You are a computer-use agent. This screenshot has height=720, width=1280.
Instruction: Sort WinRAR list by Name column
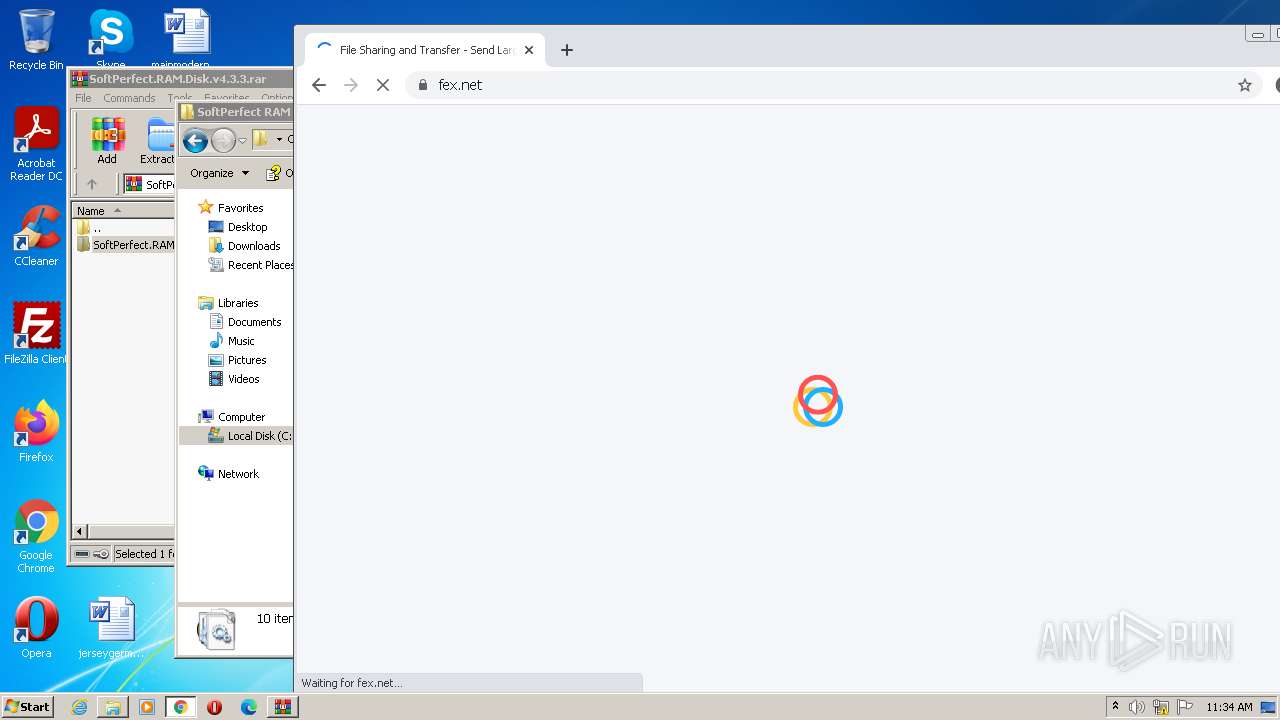[x=123, y=210]
